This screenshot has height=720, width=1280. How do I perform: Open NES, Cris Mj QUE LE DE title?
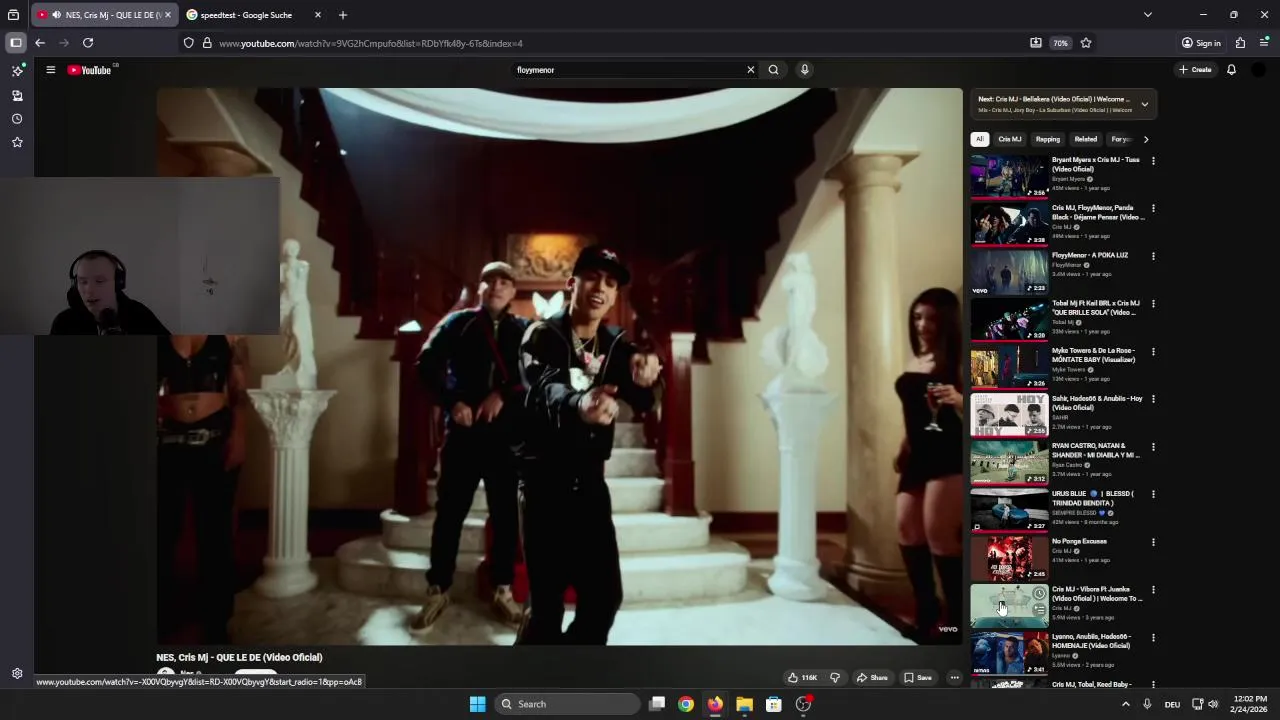[239, 657]
